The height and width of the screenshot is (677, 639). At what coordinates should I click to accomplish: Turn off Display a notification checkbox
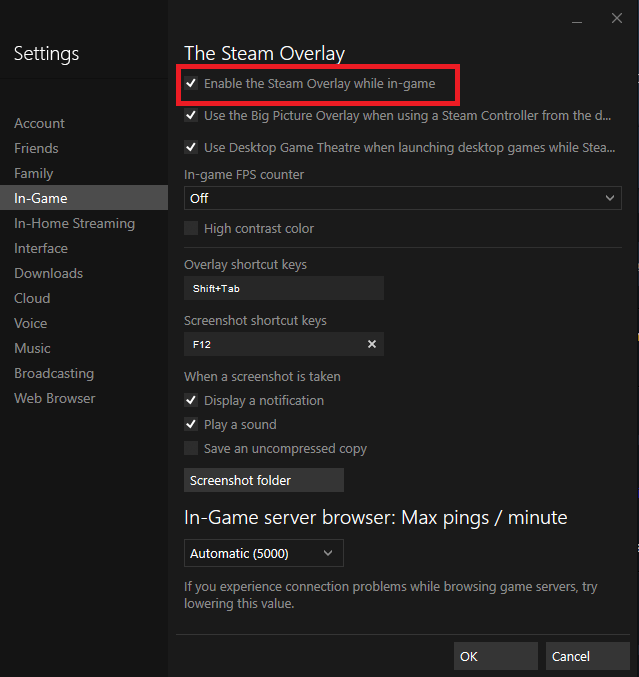192,401
